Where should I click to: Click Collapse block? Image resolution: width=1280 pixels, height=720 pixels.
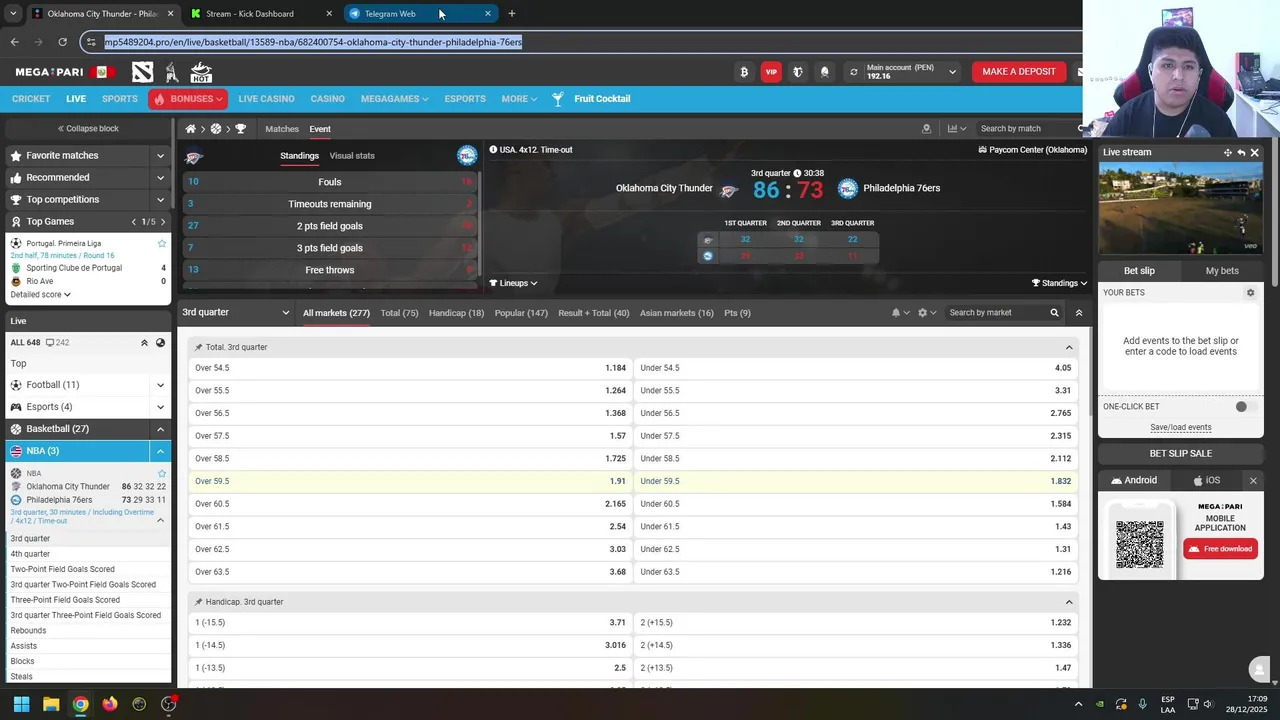point(88,129)
